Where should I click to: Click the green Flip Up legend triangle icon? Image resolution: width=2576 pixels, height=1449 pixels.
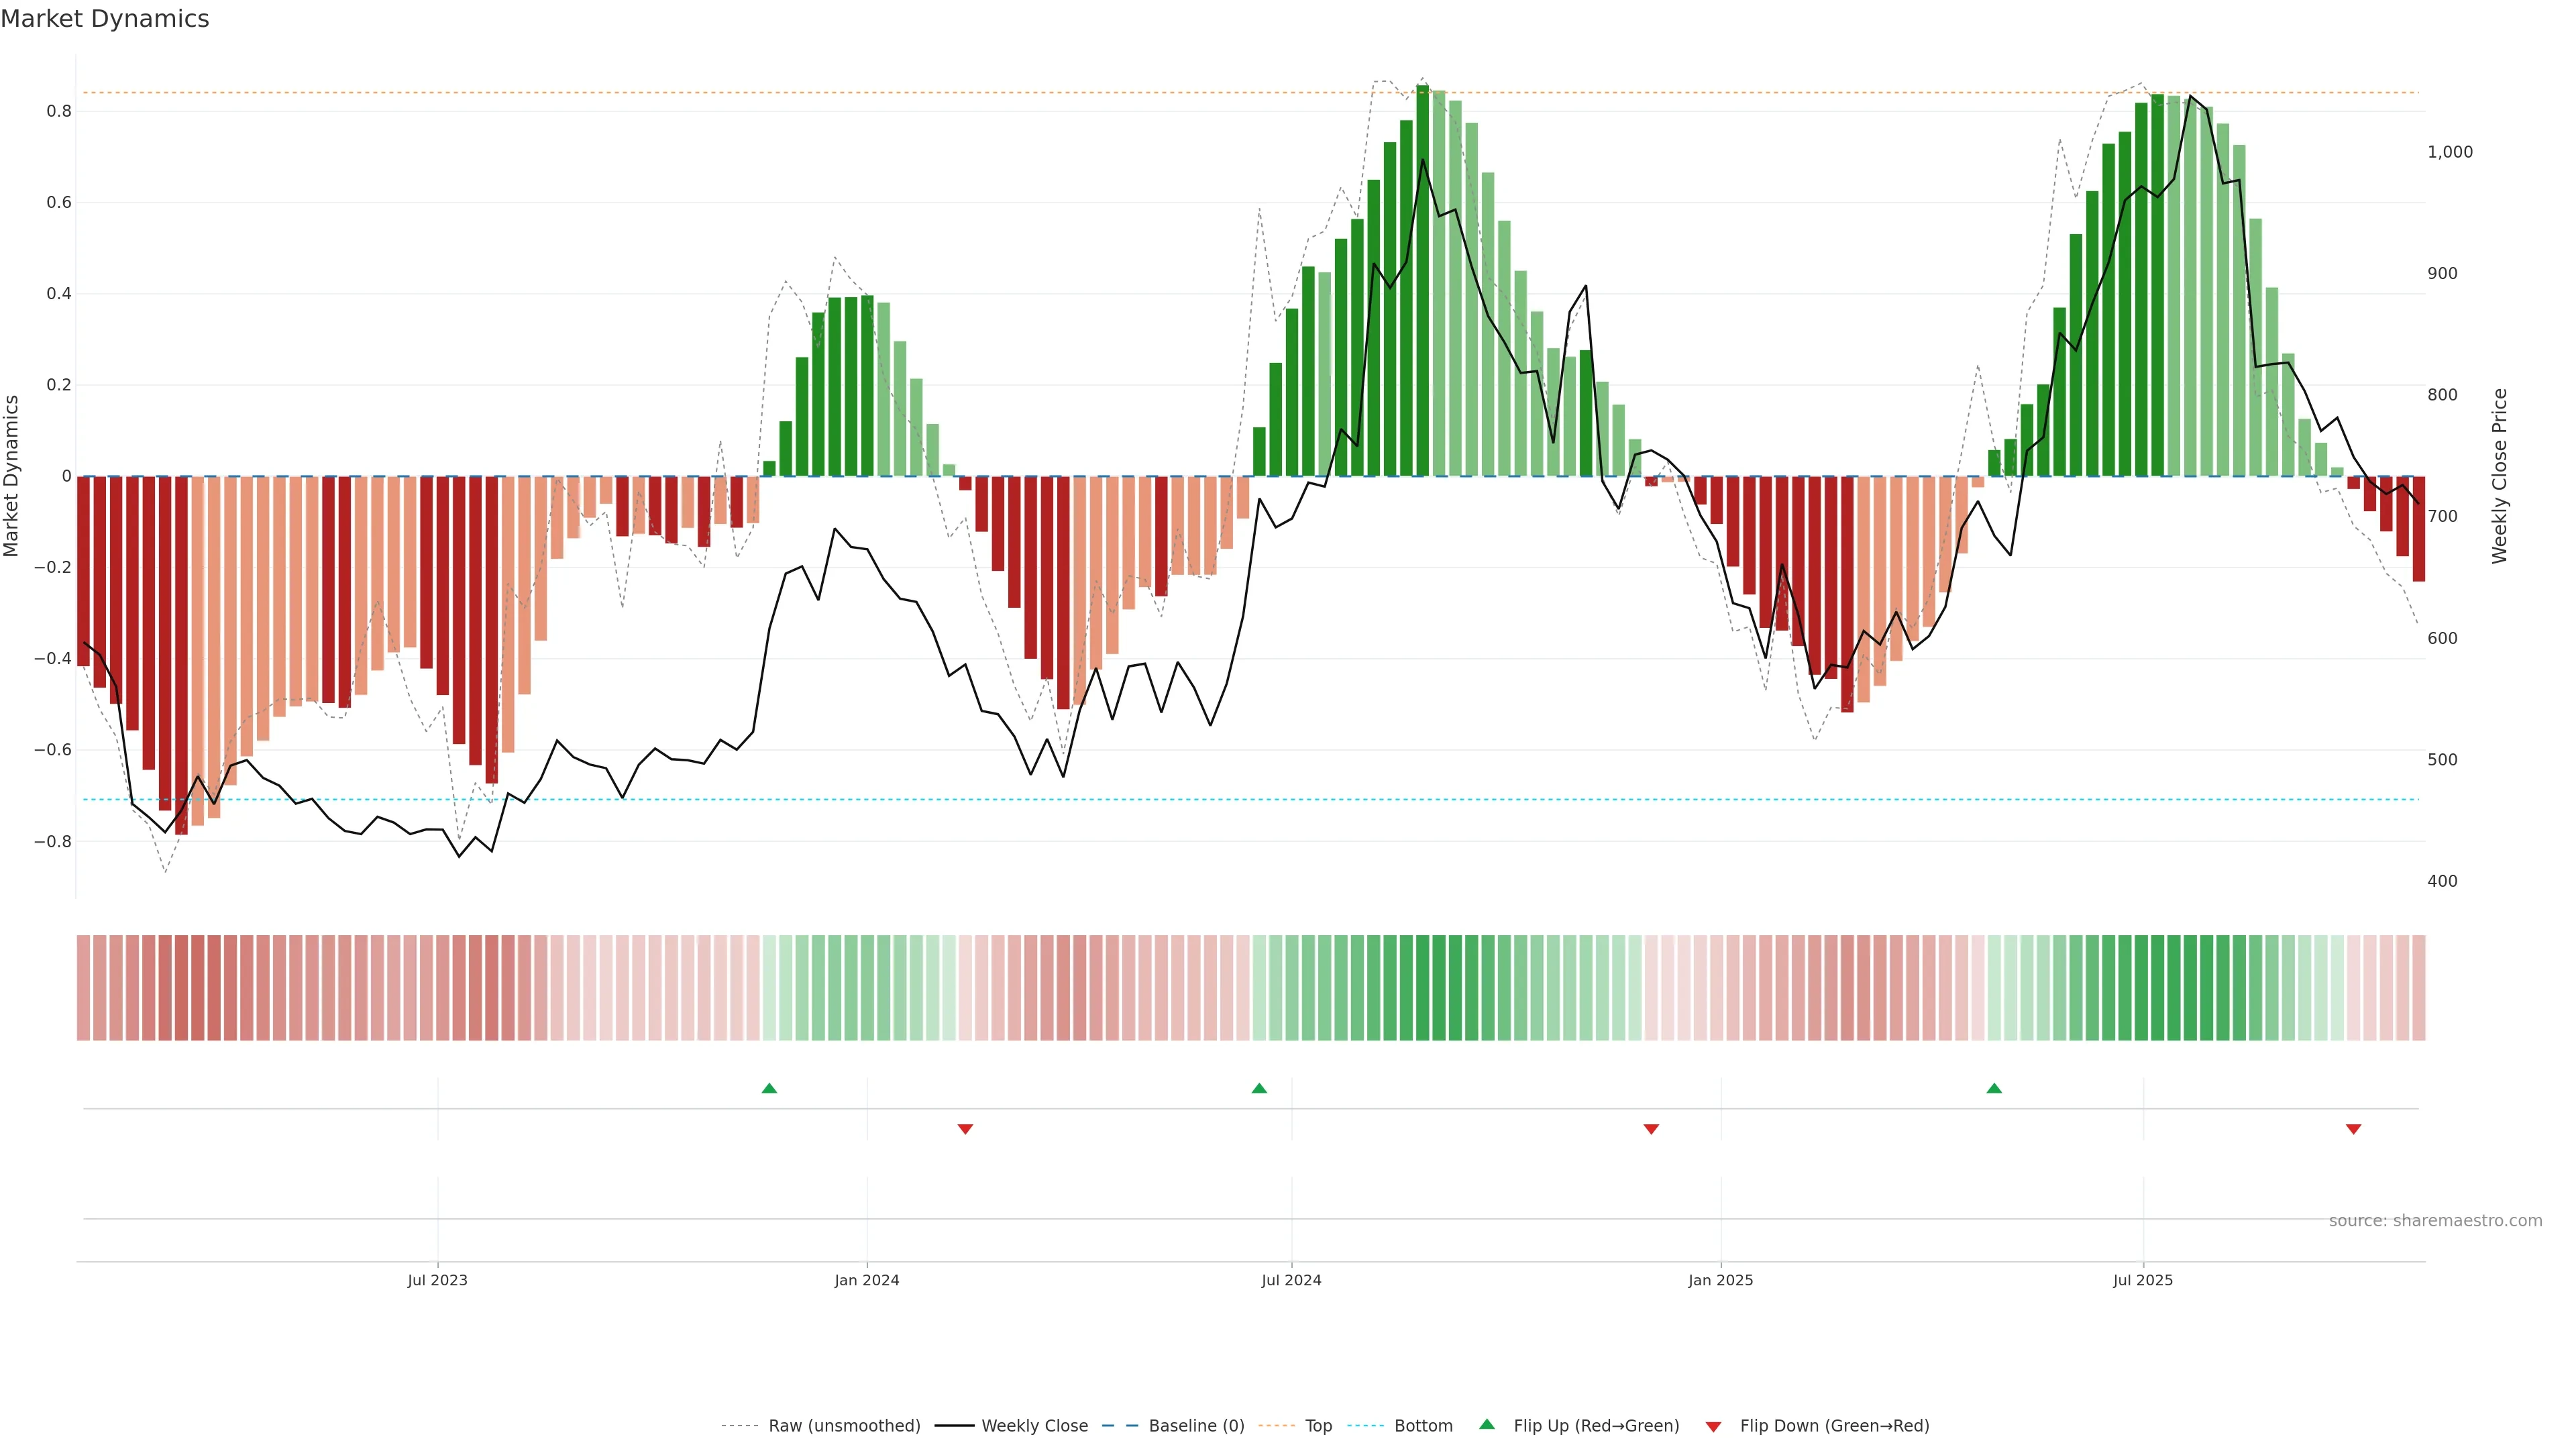pos(1487,1424)
